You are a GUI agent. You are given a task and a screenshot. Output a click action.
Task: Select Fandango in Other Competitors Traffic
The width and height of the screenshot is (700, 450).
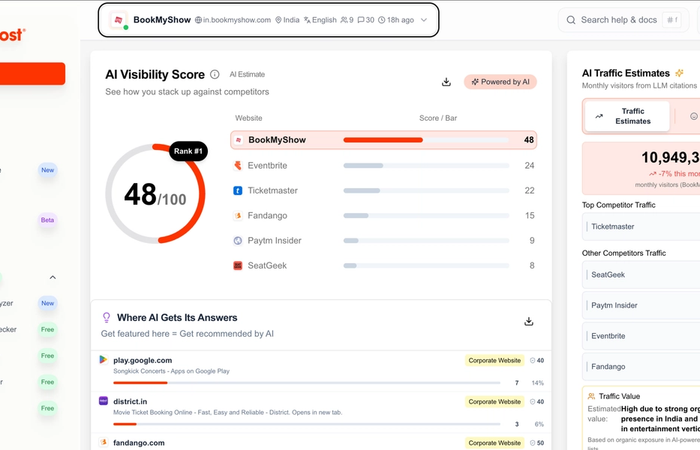click(x=641, y=367)
